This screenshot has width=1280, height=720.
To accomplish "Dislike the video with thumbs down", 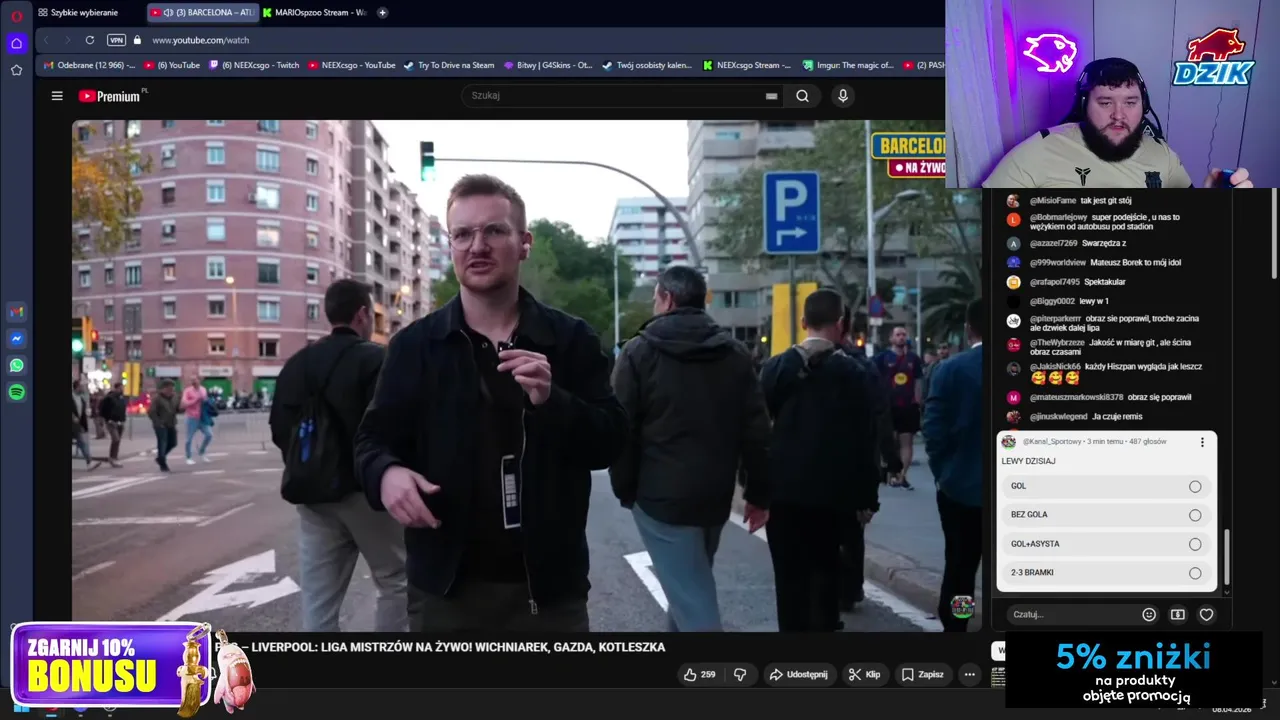I will 740,675.
